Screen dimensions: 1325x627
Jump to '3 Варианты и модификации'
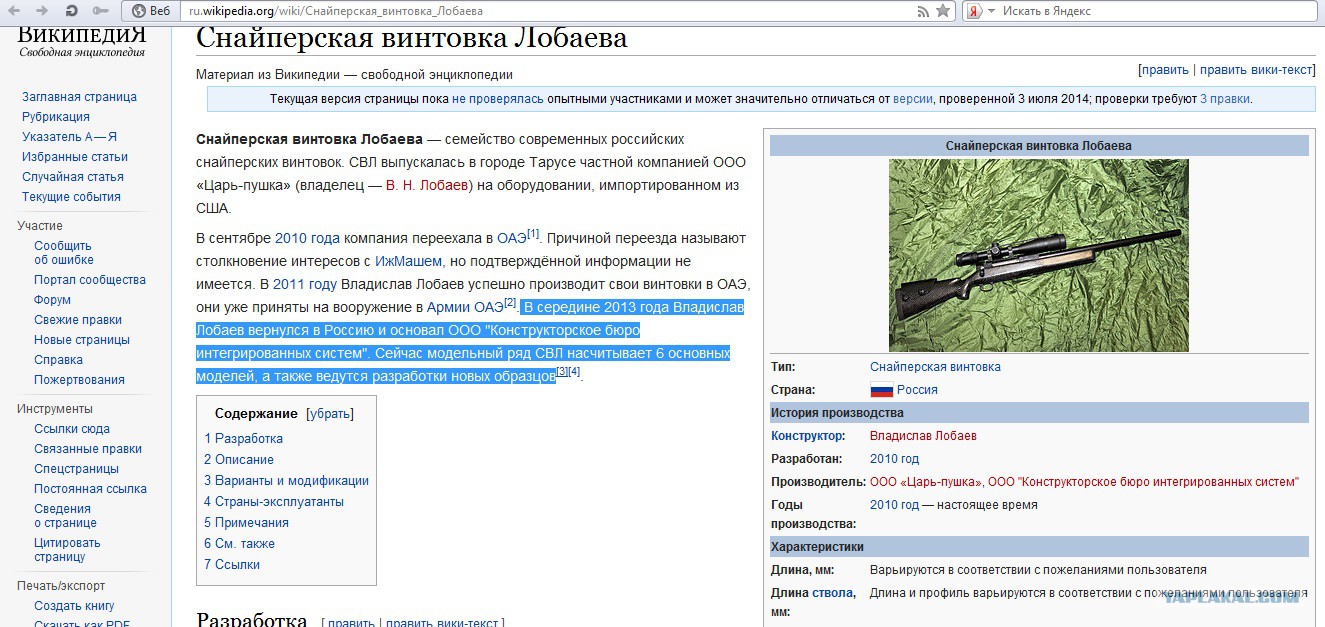286,481
